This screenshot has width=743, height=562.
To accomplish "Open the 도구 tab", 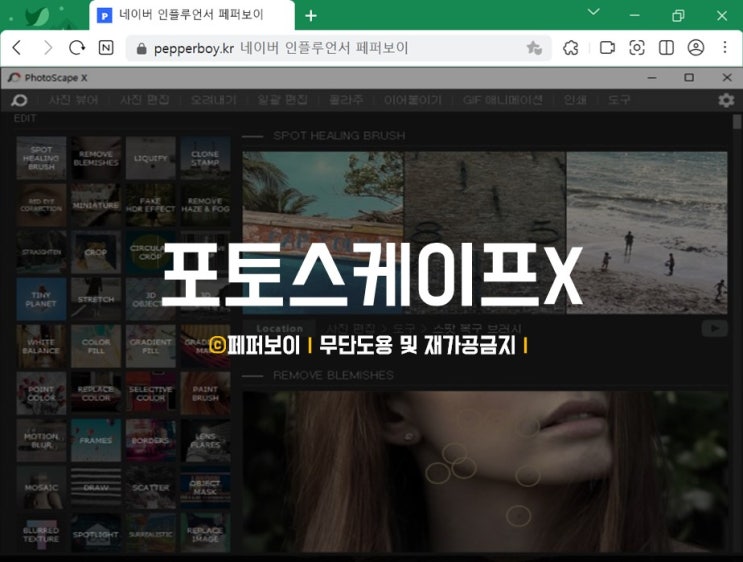I will click(x=619, y=100).
